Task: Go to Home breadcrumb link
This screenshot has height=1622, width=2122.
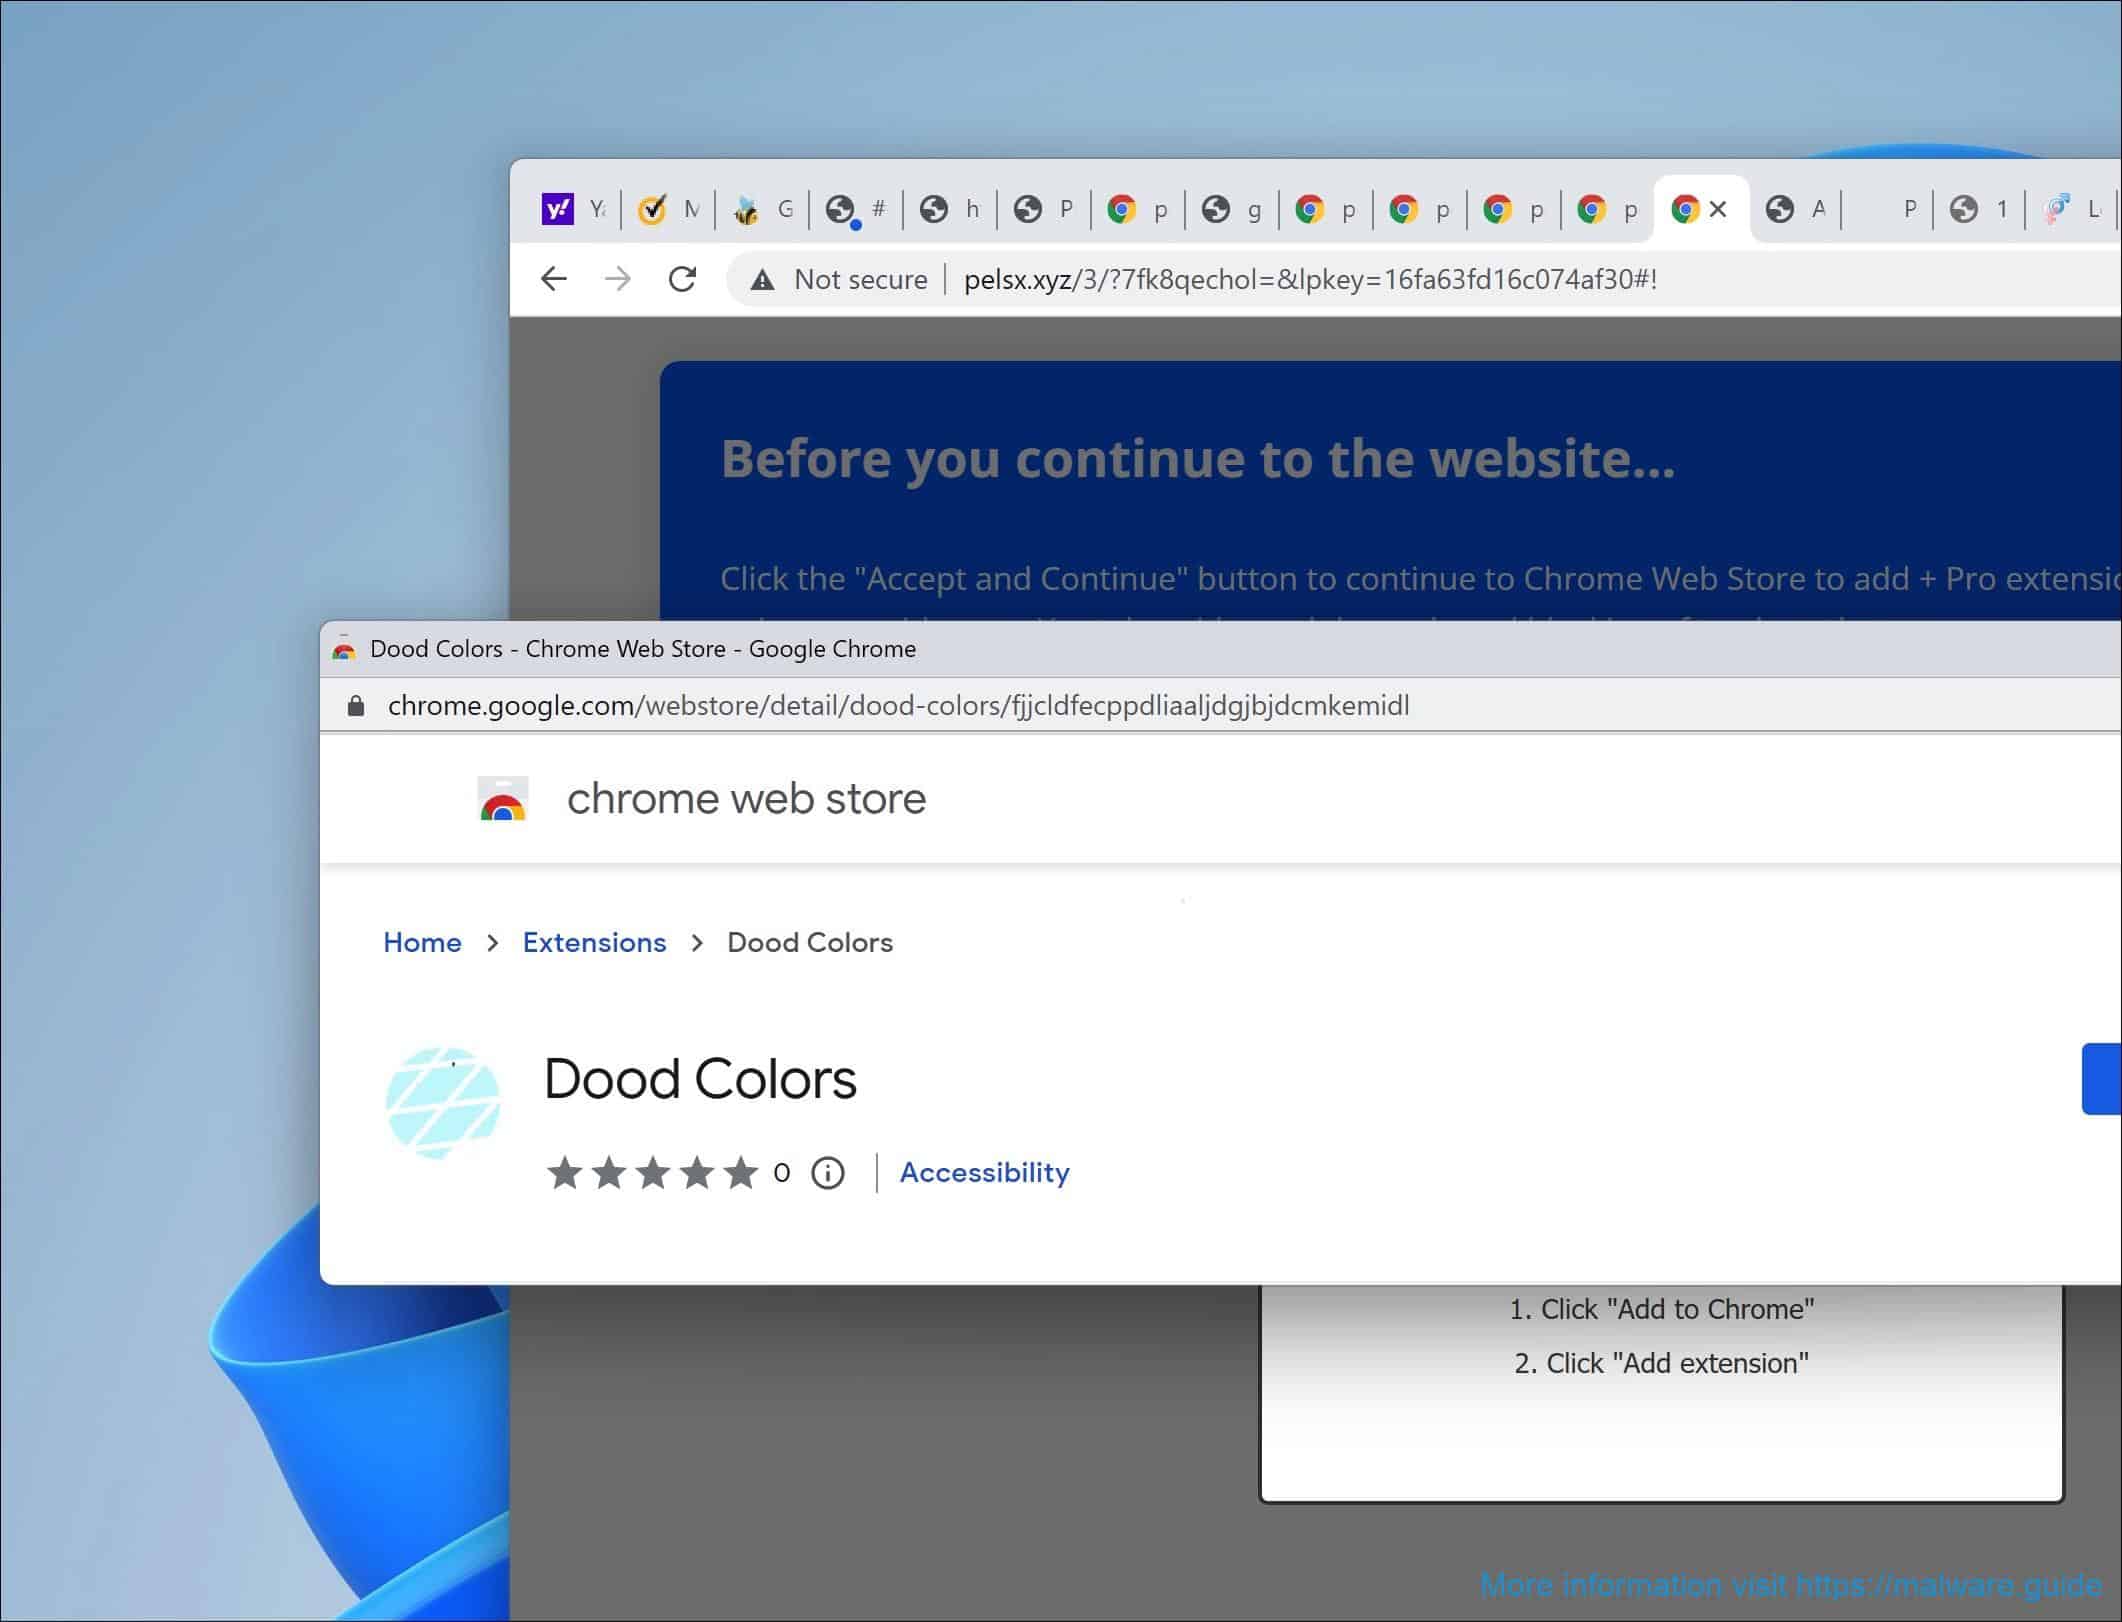Action: click(422, 943)
